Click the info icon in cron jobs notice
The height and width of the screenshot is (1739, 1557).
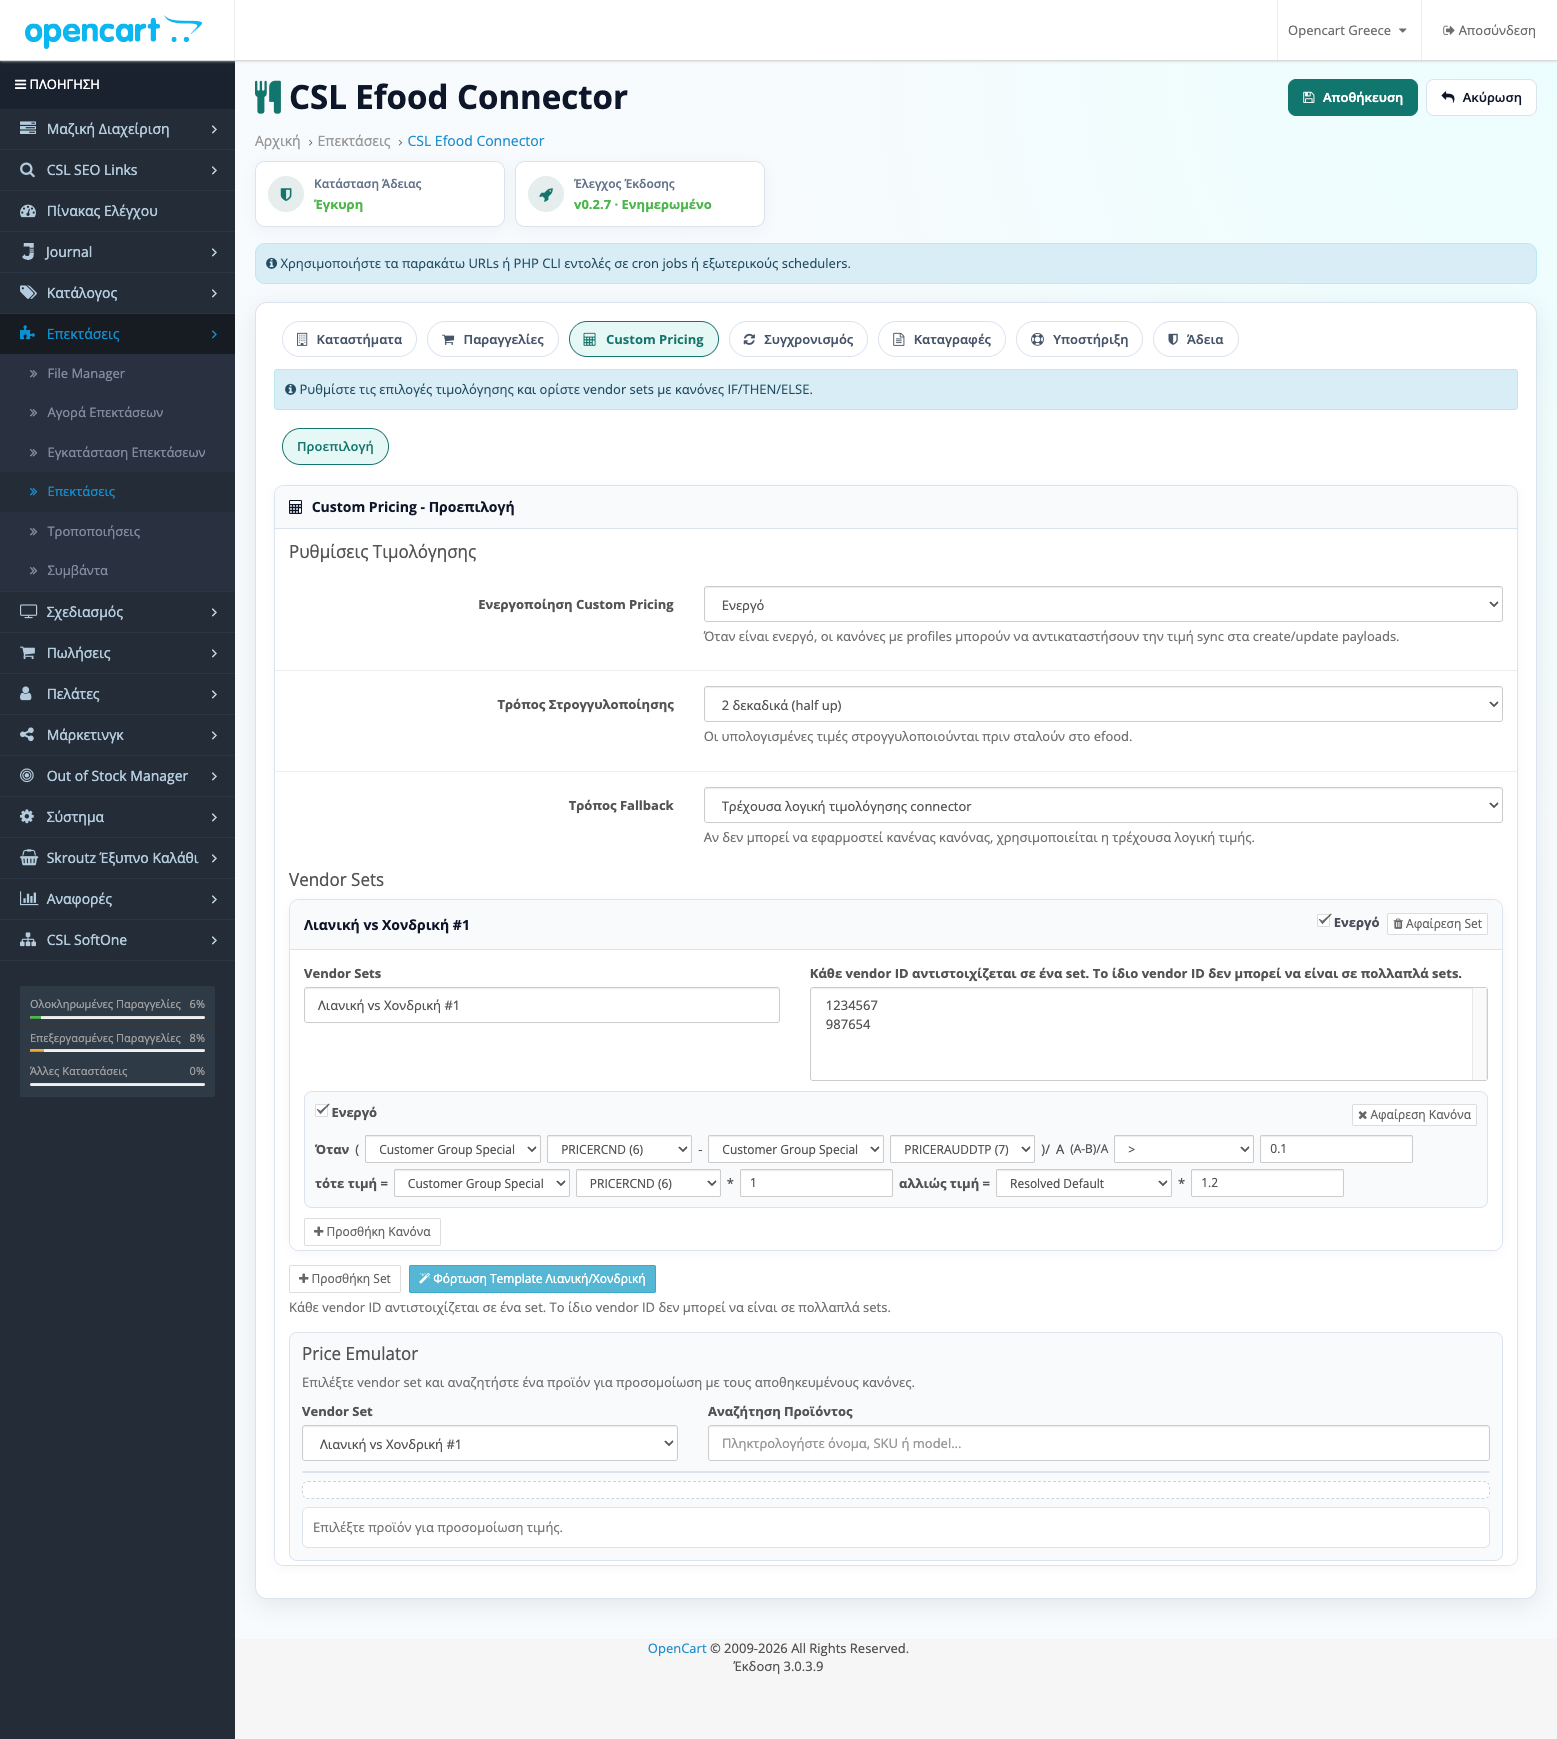coord(271,264)
